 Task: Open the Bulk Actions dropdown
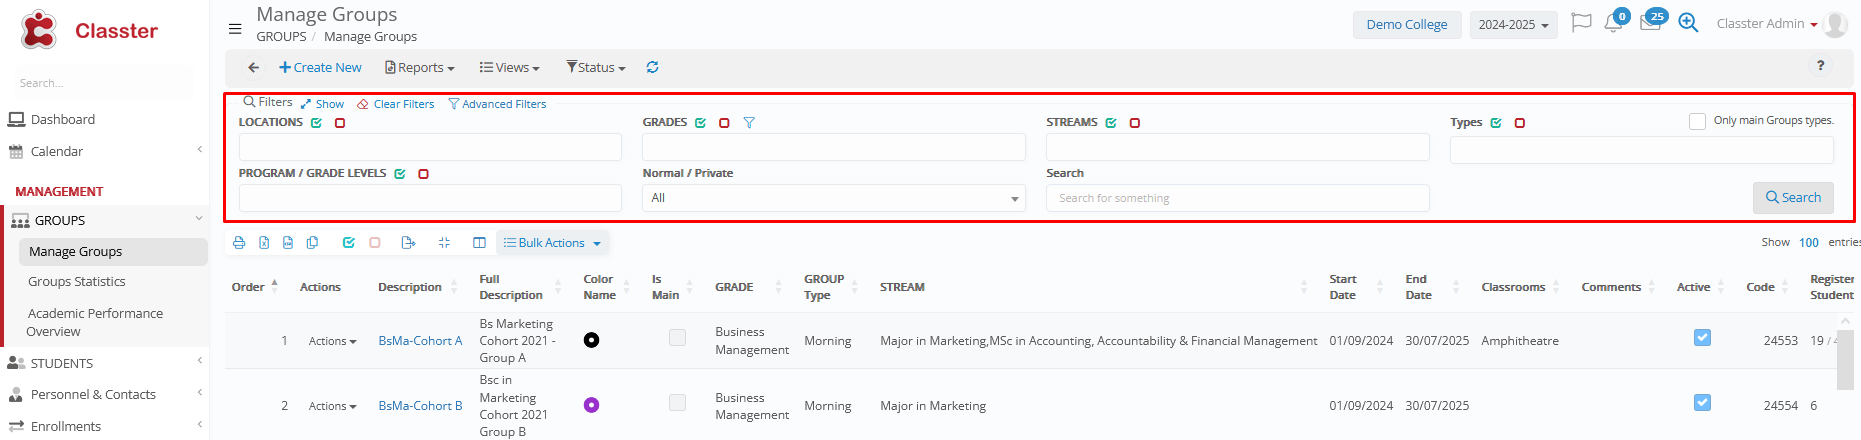tap(552, 243)
